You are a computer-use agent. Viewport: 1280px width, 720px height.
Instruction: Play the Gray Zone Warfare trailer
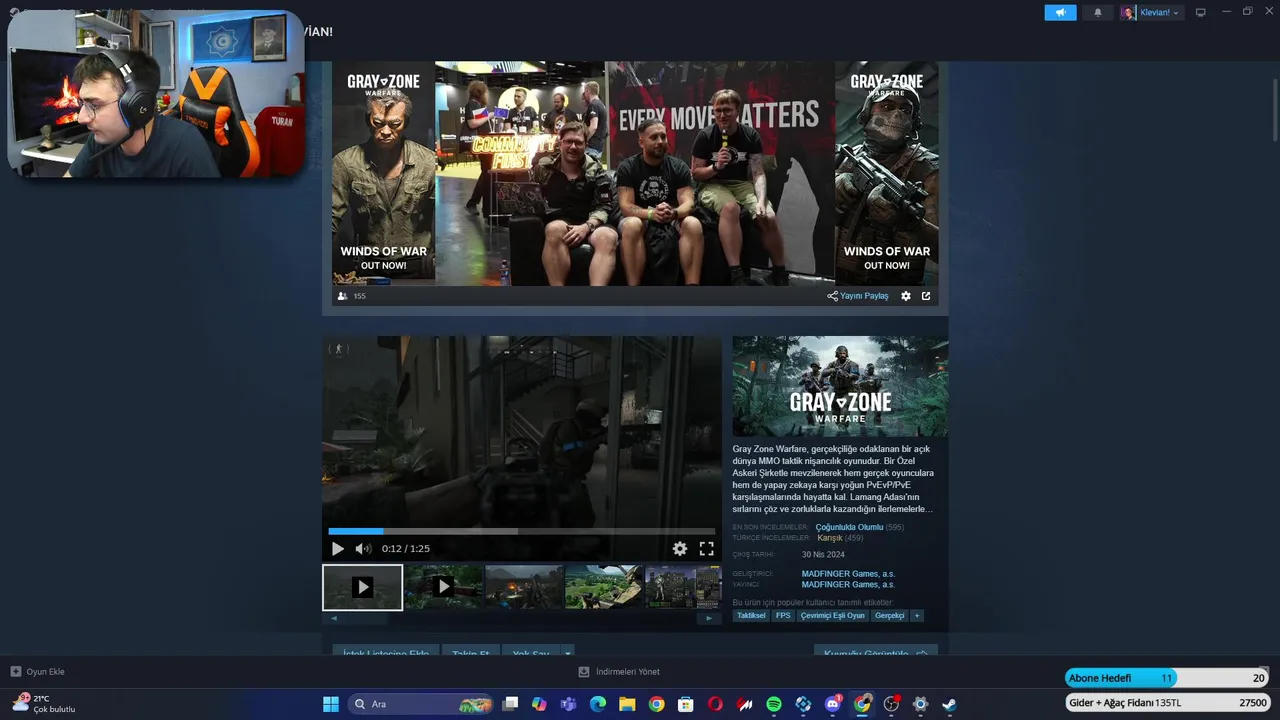[x=338, y=549]
